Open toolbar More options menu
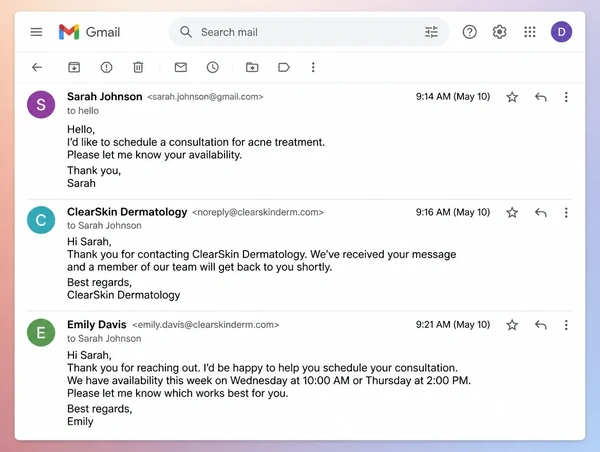600x452 pixels. 313,67
